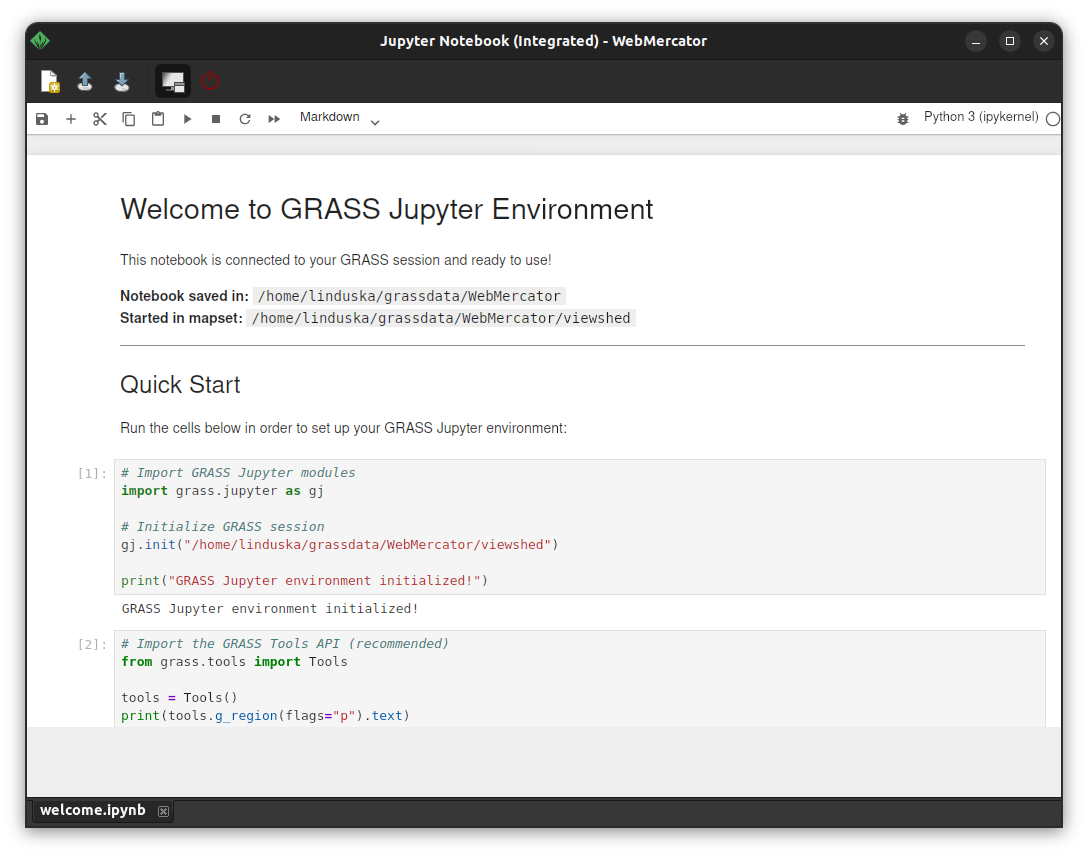The height and width of the screenshot is (856, 1088).
Task: Click the notebook saved path /home/linduska/grassdata/WebMercator
Action: [x=409, y=296]
